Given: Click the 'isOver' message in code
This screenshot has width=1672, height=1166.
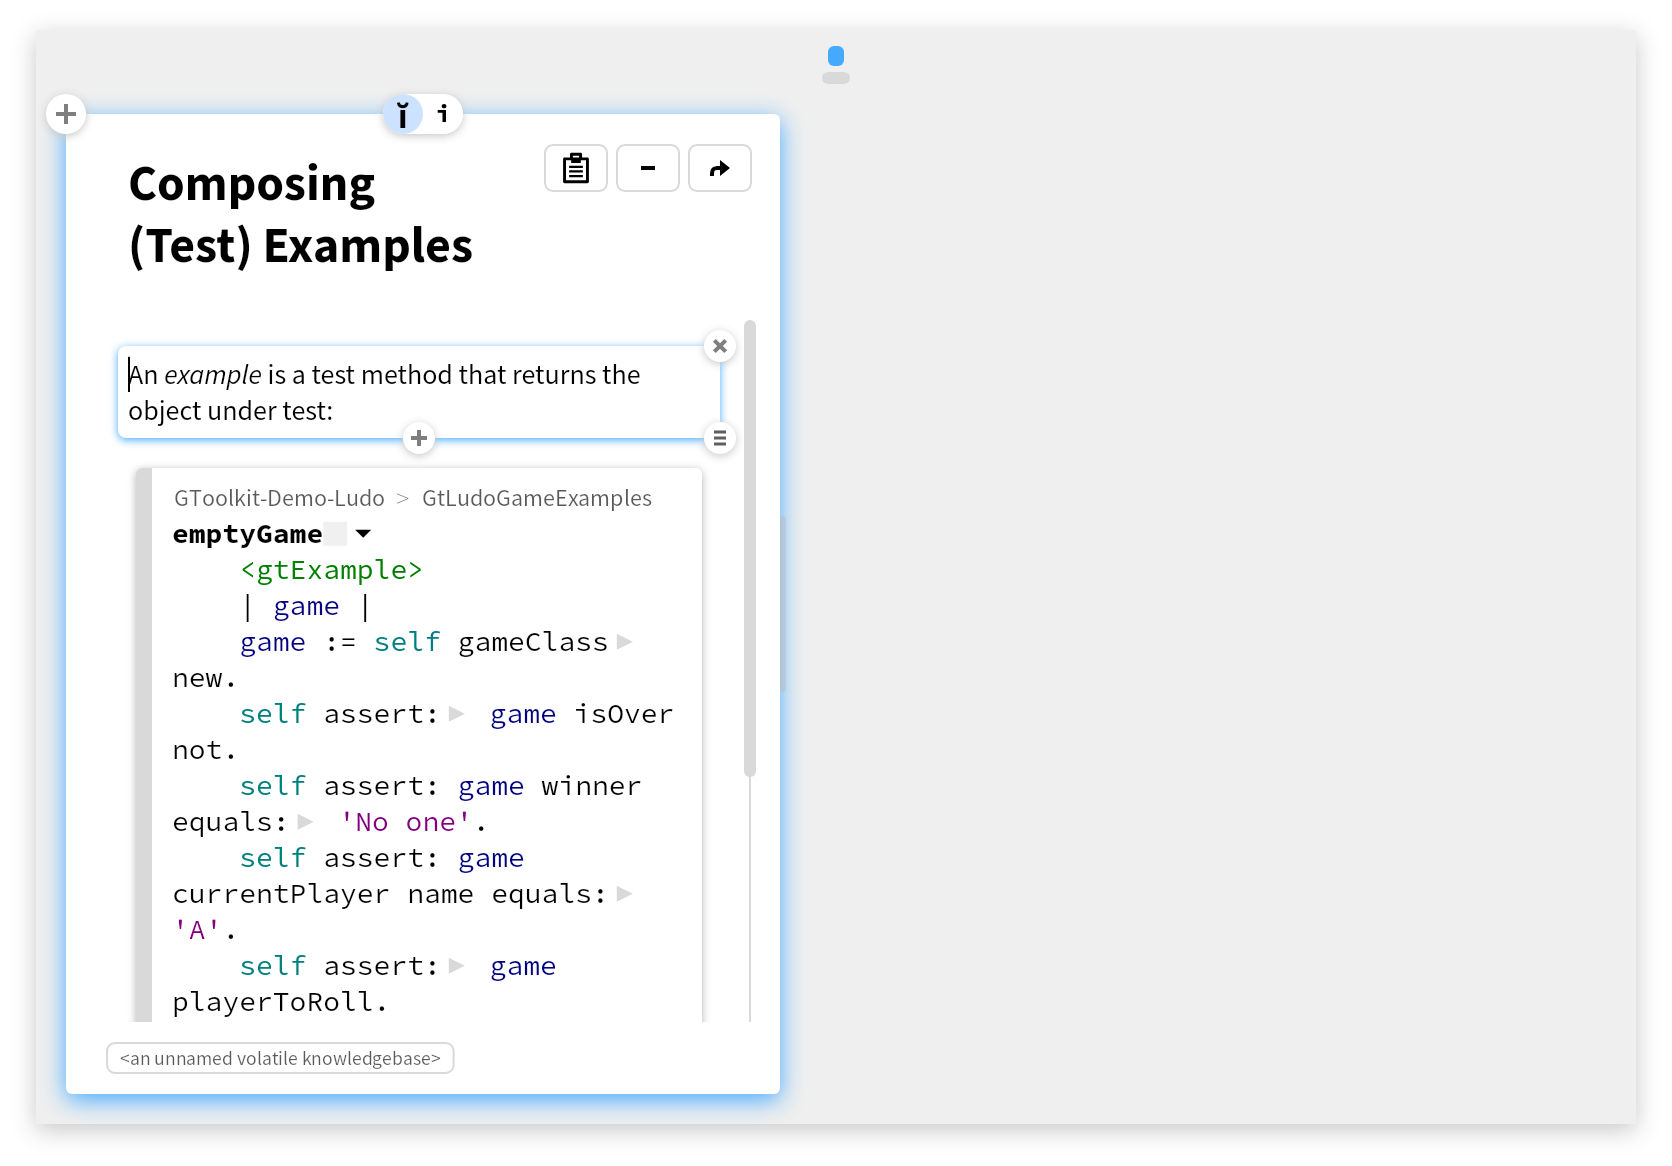Looking at the screenshot, I should pos(623,714).
